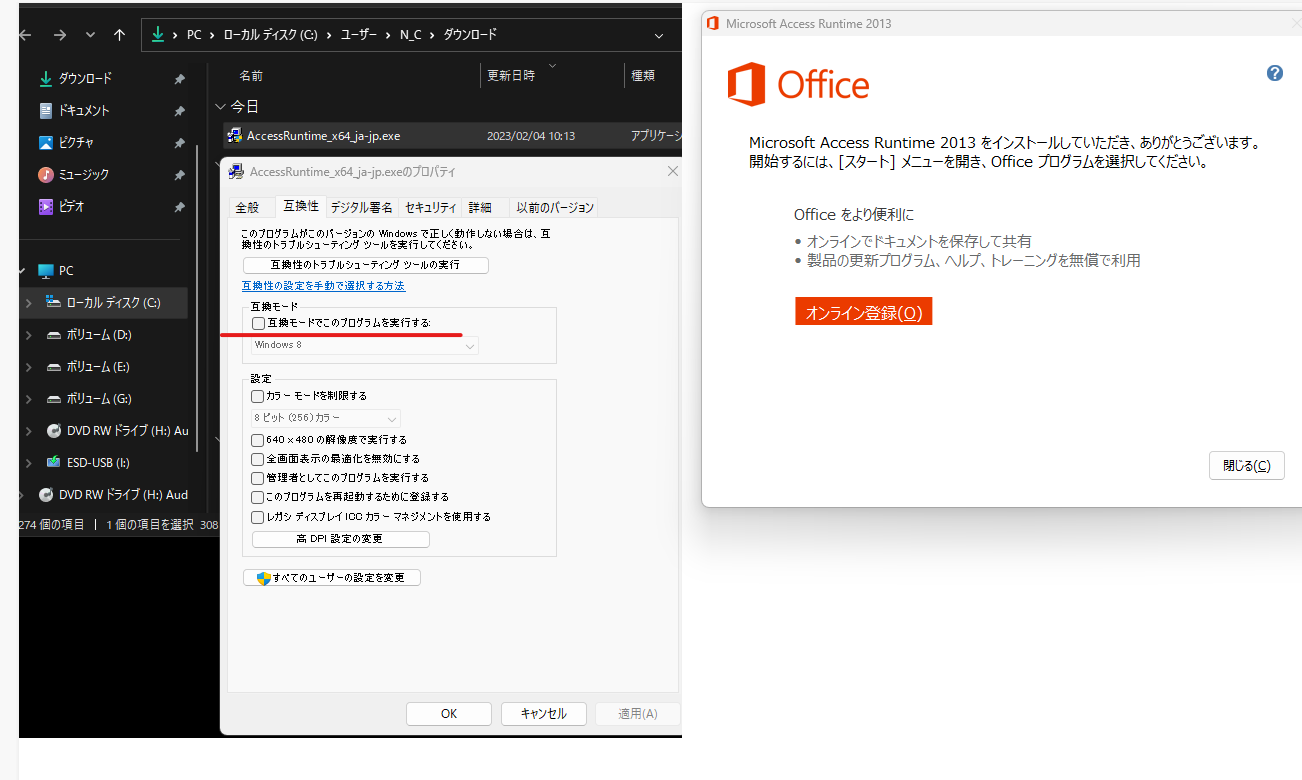Switch to the セキュリティ tab
The width and height of the screenshot is (1302, 780).
pos(431,208)
